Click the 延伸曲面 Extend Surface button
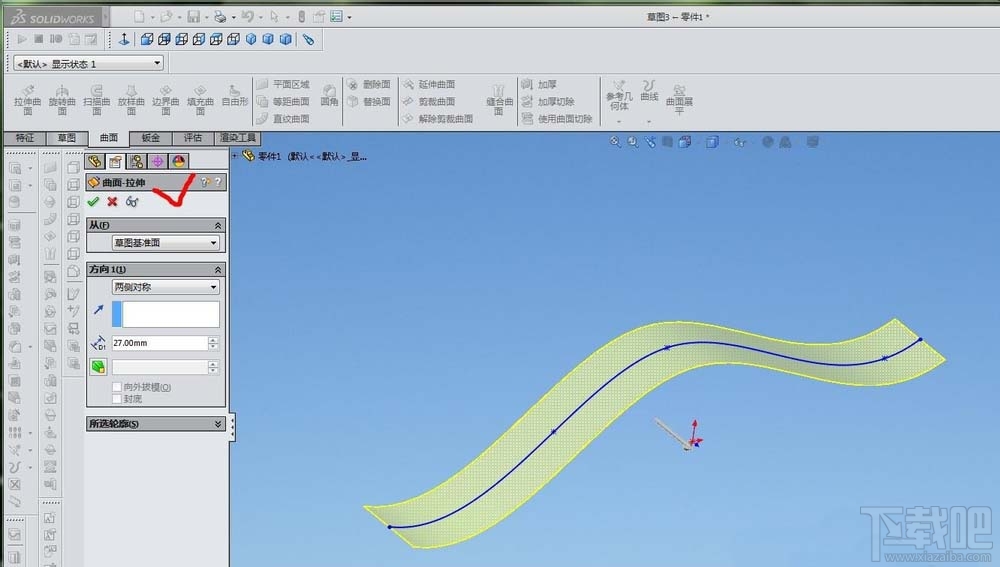 [429, 84]
